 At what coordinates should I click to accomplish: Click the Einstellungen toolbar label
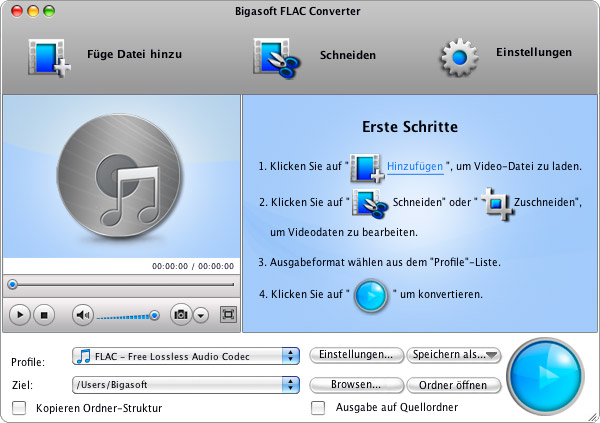[534, 52]
